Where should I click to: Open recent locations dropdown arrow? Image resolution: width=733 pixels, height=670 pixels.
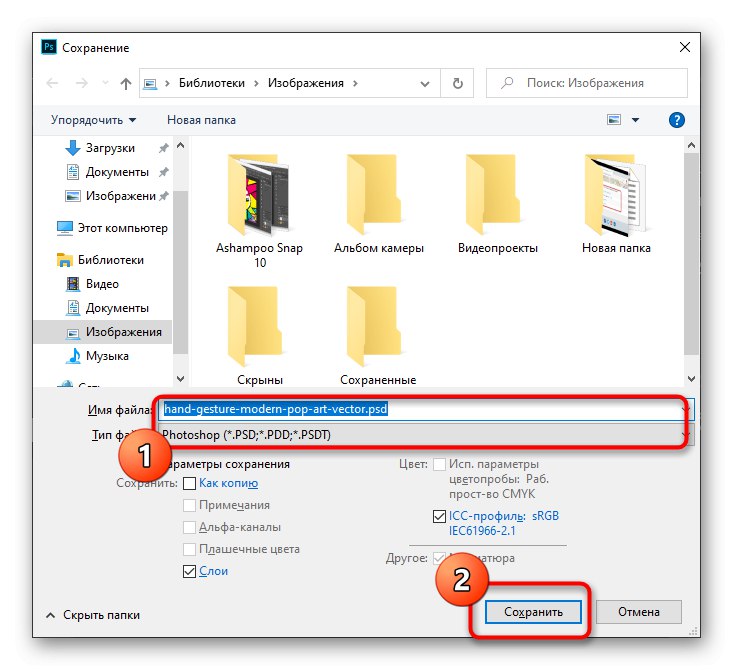(x=106, y=83)
